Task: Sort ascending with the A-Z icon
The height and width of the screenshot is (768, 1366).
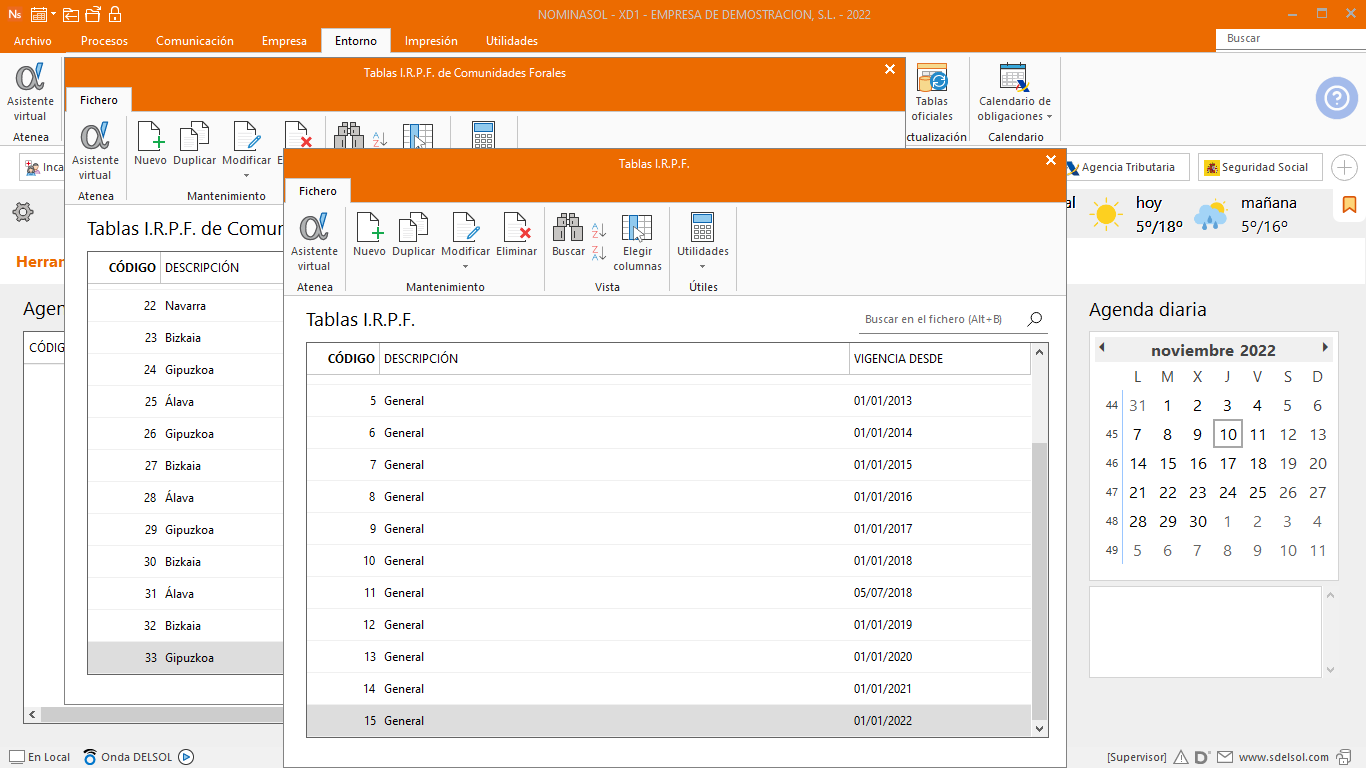Action: click(599, 230)
